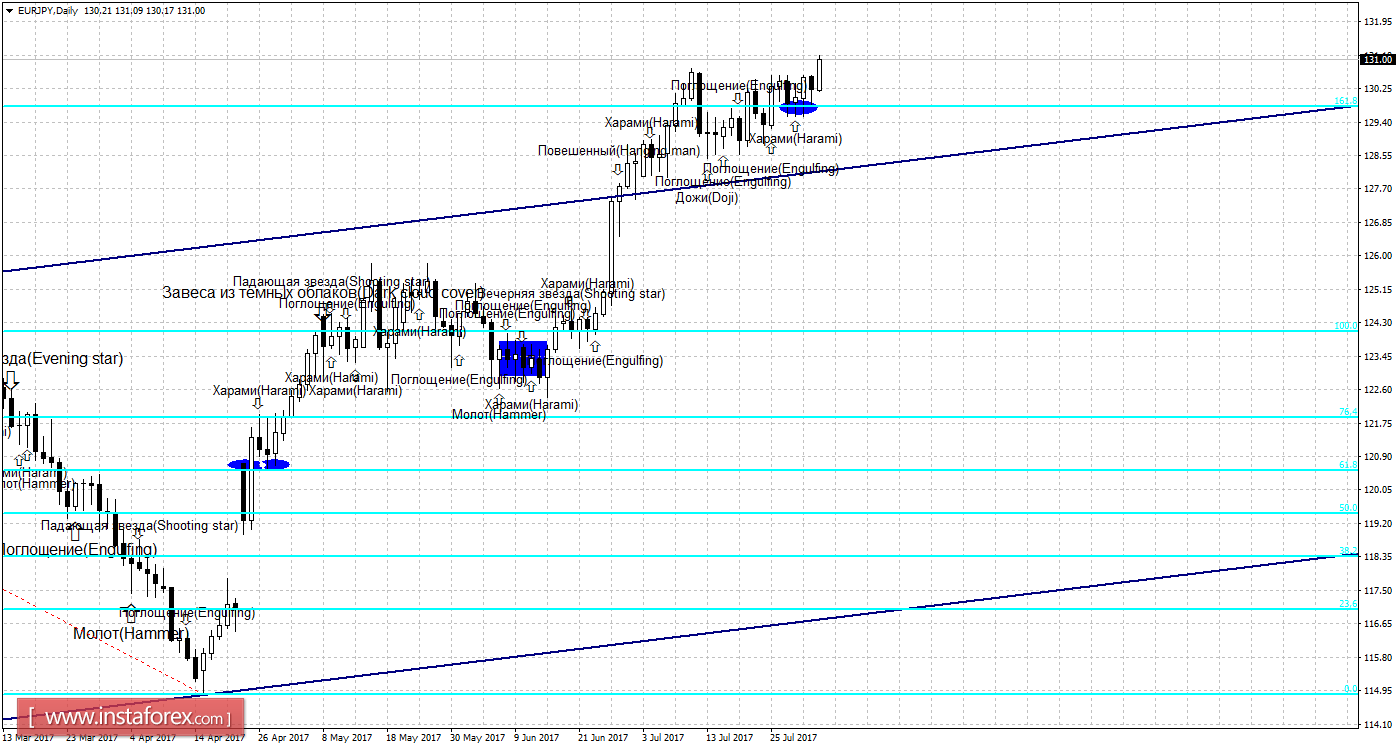Click the 122.60 price axis label
This screenshot has height=749, width=1398.
coord(1377,389)
